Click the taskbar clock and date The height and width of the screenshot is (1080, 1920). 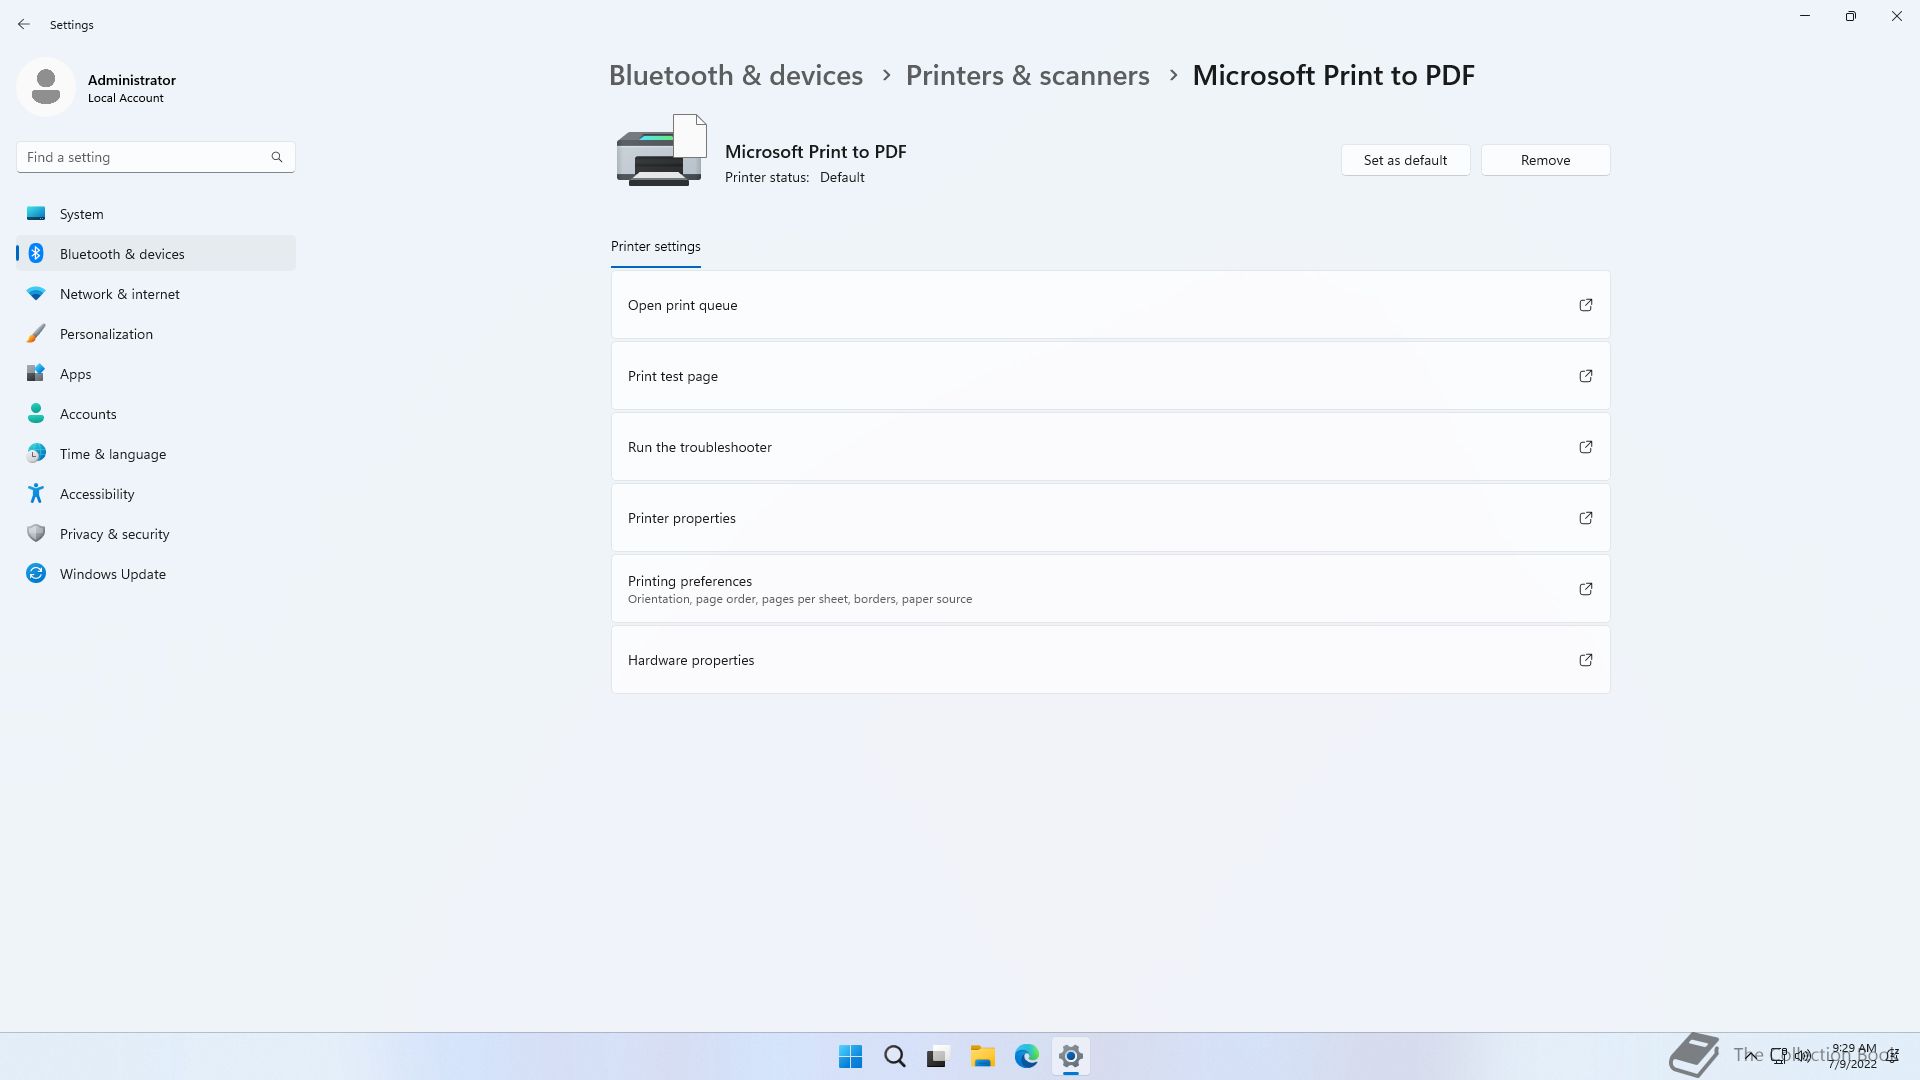(1853, 1056)
